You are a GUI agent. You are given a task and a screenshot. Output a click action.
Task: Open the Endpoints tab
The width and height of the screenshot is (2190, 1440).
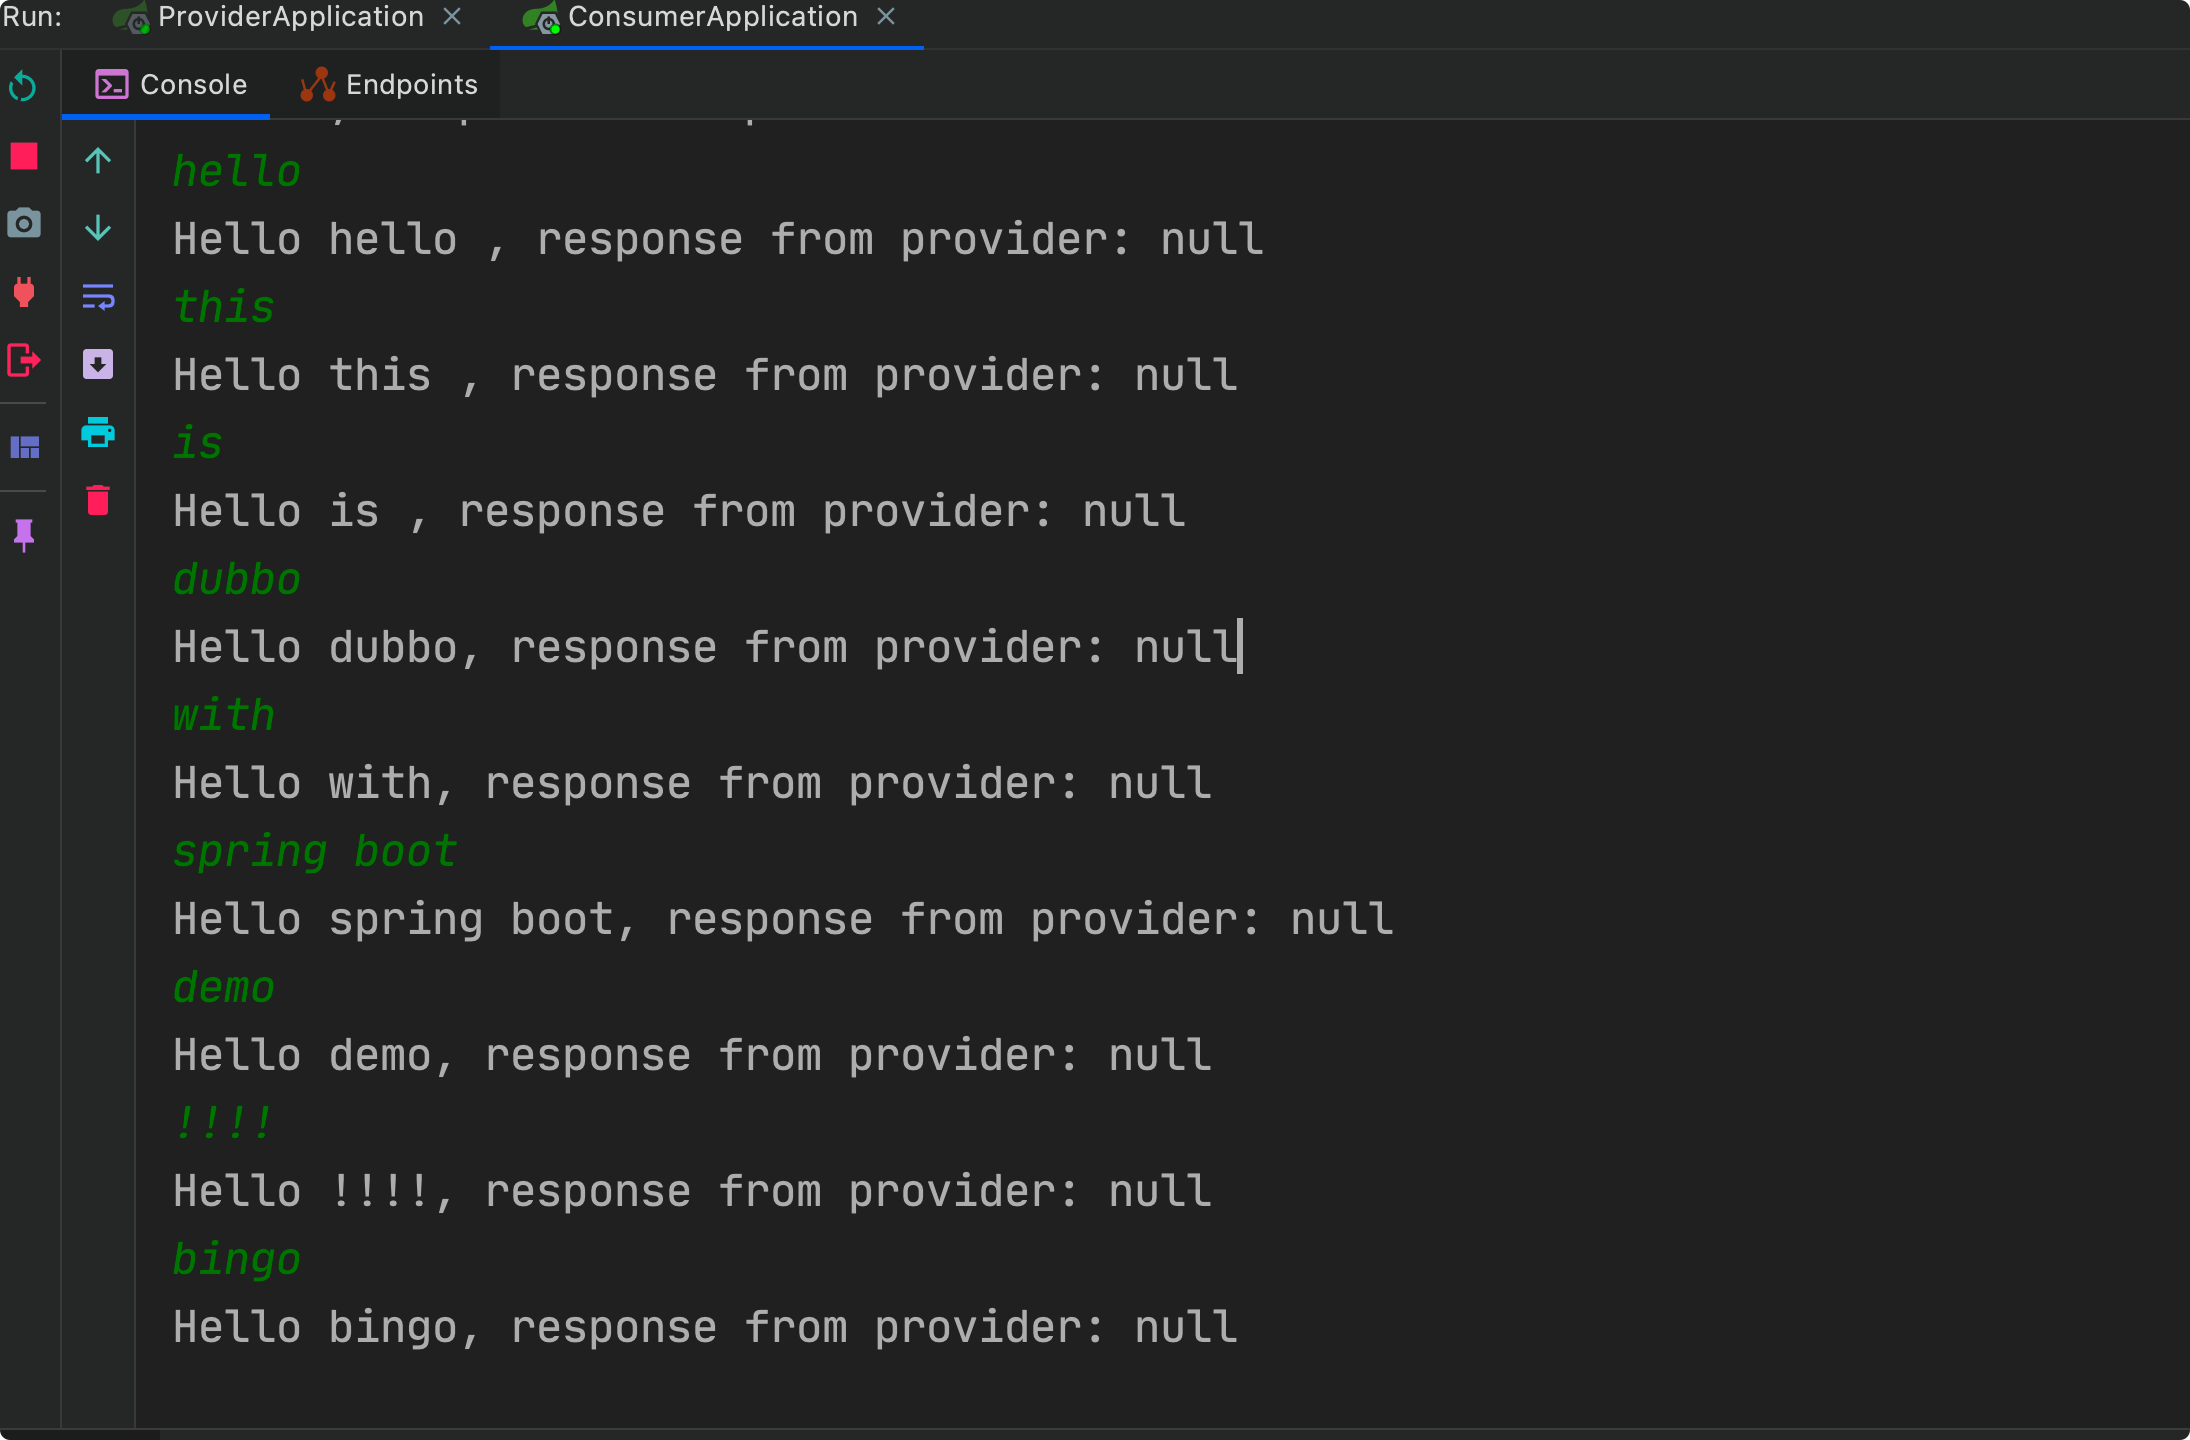(390, 85)
